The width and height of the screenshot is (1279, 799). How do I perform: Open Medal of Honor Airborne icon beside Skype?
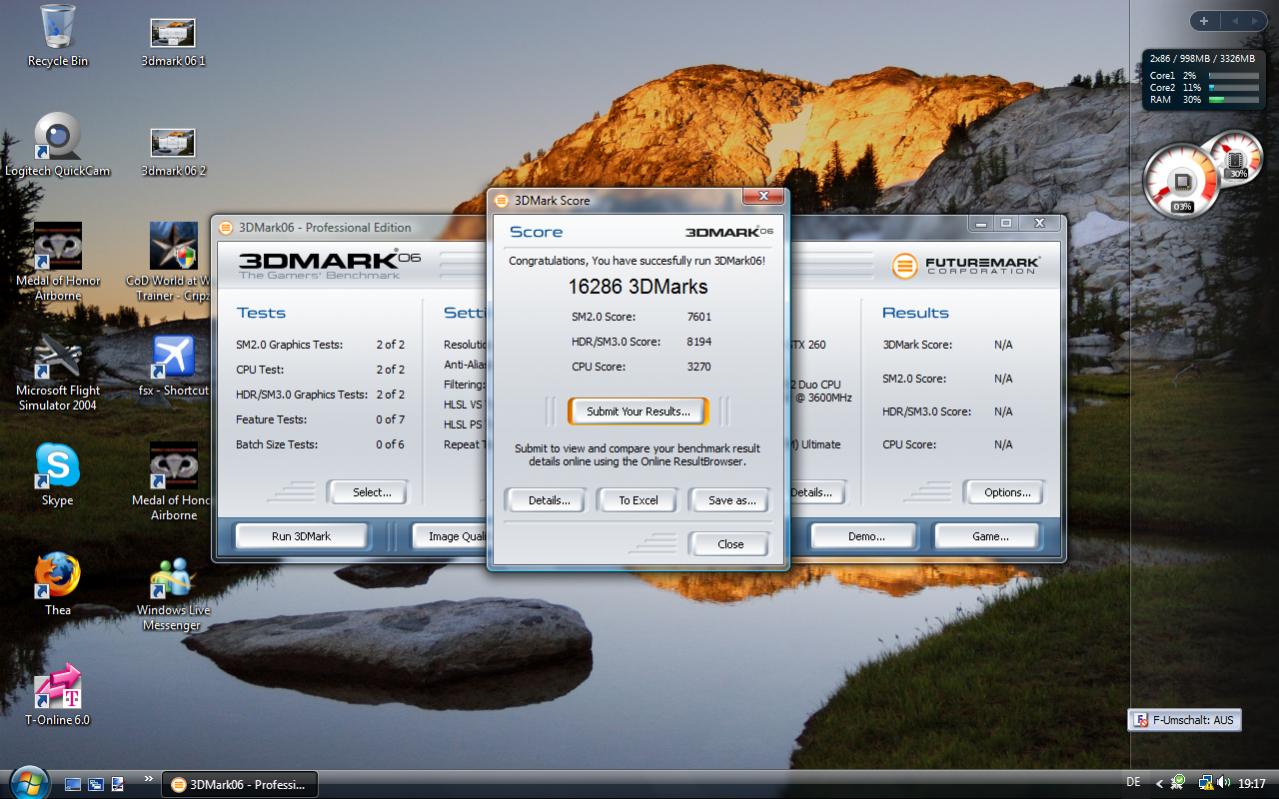coord(173,482)
